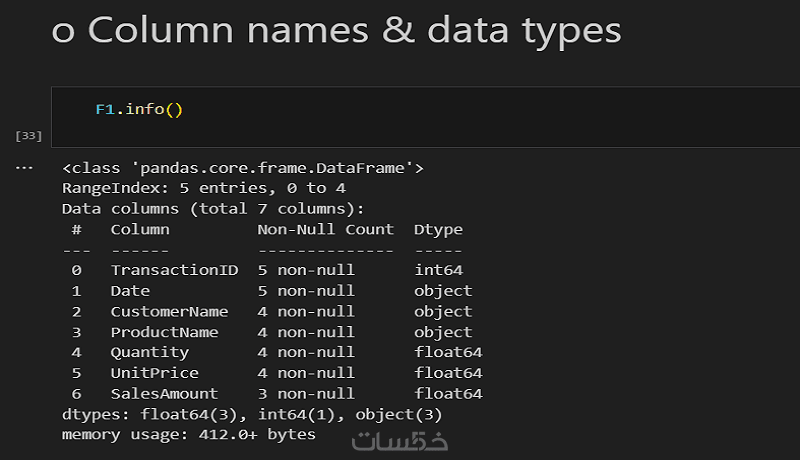Screen dimensions: 800x460
Task: Select the Date column name in output
Action: [130, 291]
